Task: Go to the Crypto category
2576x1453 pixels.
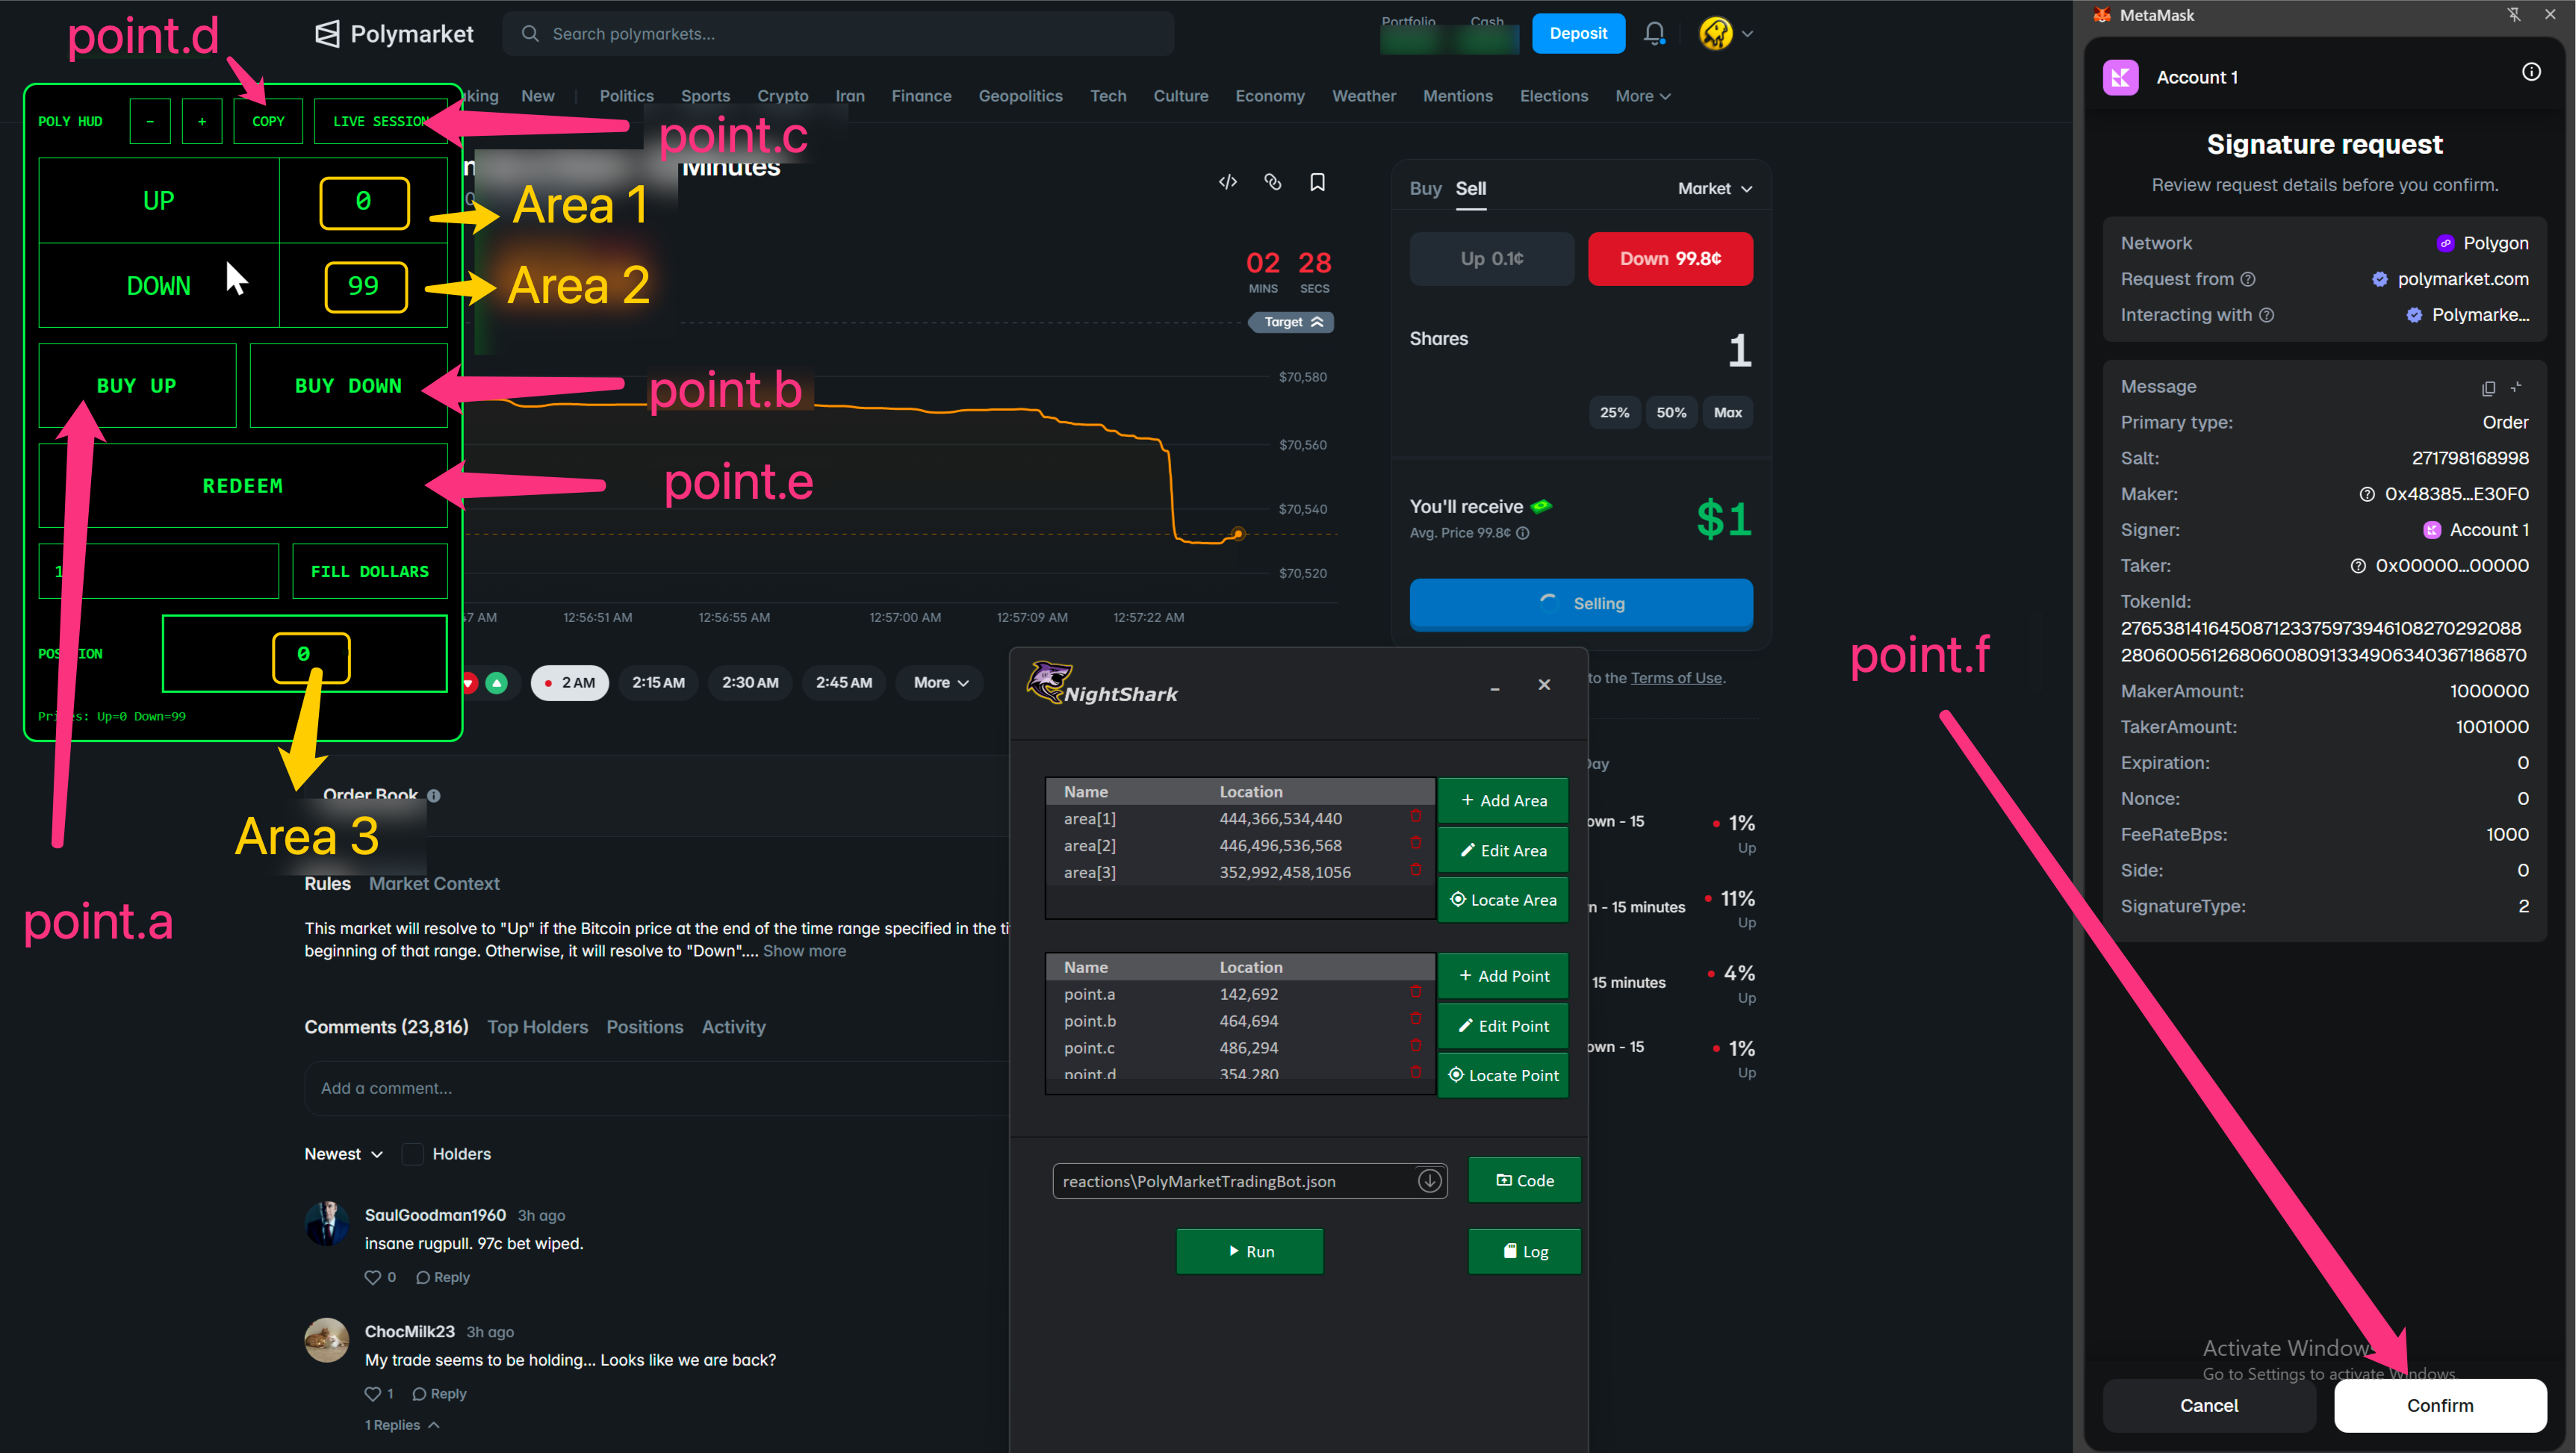Action: point(783,96)
